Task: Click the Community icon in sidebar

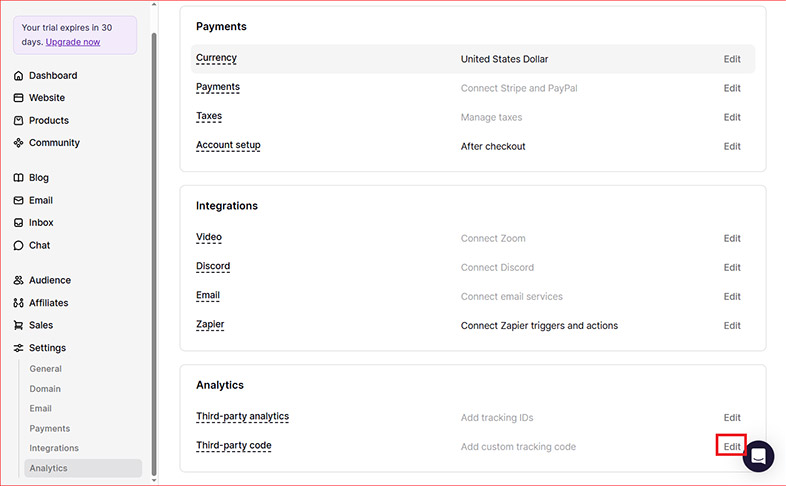Action: (19, 143)
